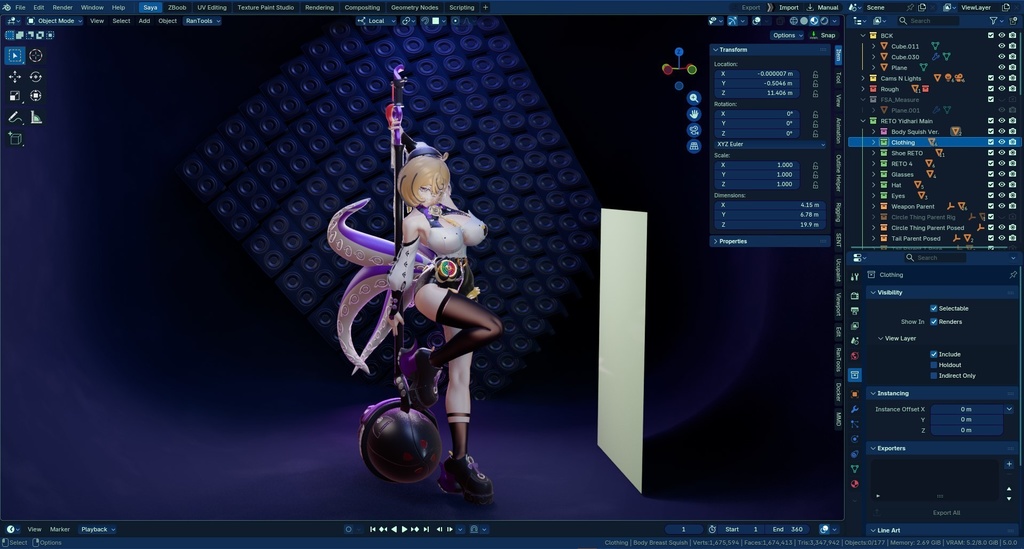
Task: Click the Manual button
Action: 823,7
